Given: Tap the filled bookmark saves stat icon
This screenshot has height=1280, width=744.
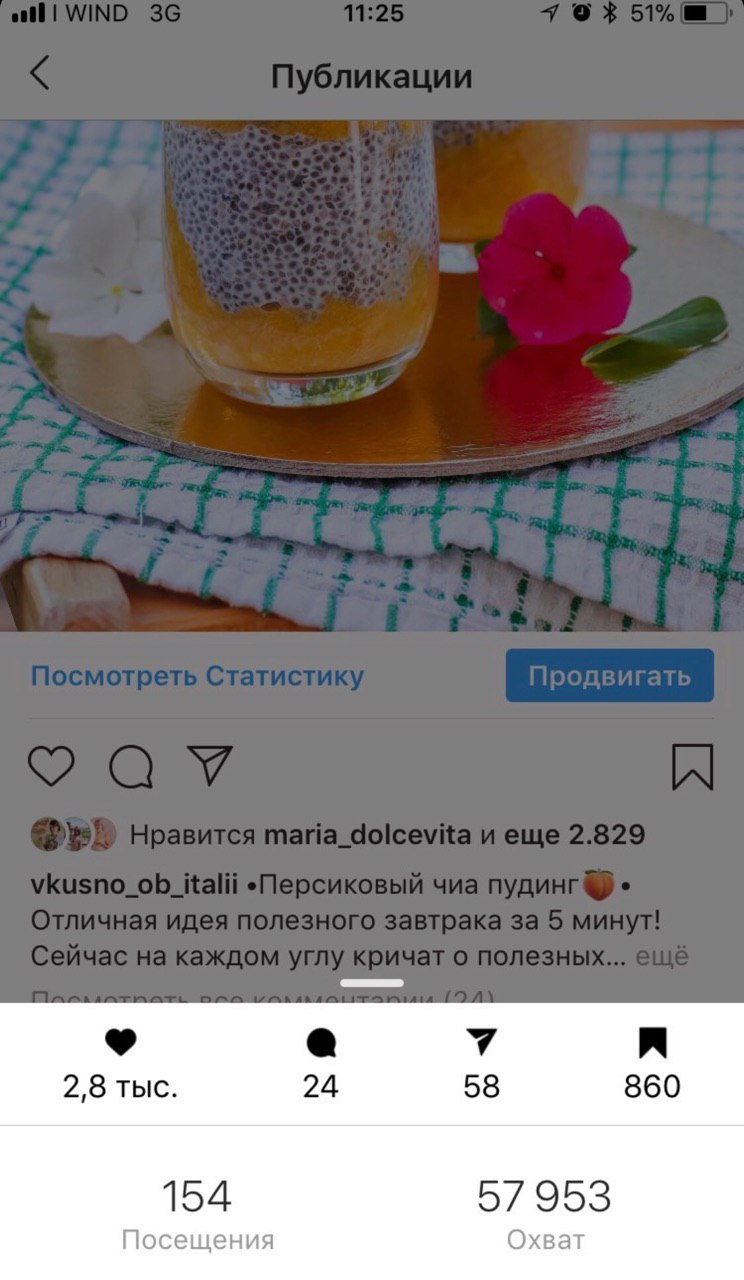Looking at the screenshot, I should pyautogui.click(x=652, y=1044).
